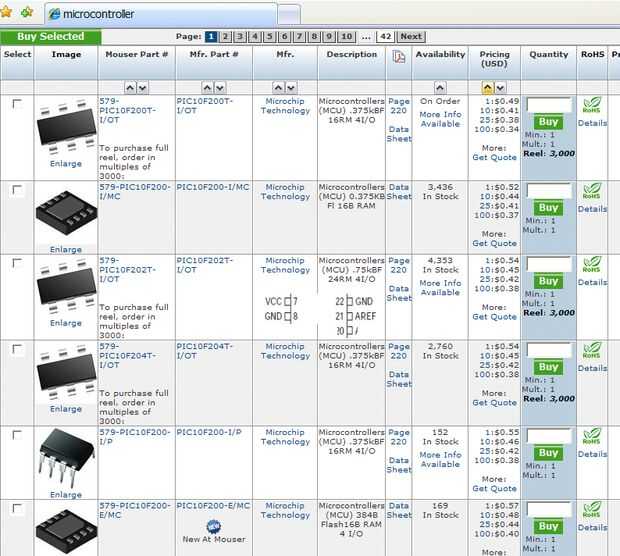Sort Mouser Part # descending arrow
620x556 pixels.
[143, 88]
